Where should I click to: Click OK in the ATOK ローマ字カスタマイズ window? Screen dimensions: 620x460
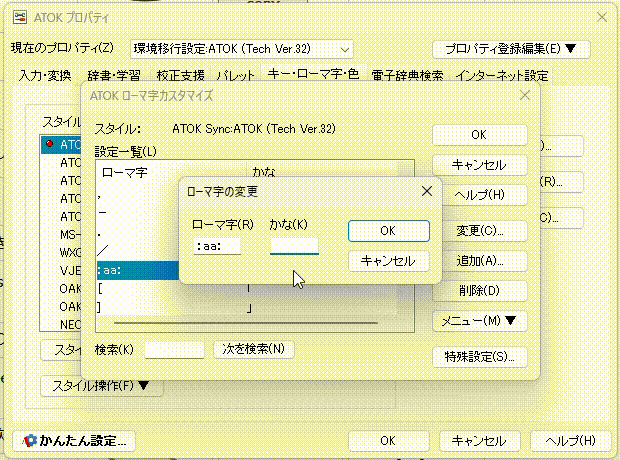[x=479, y=135]
